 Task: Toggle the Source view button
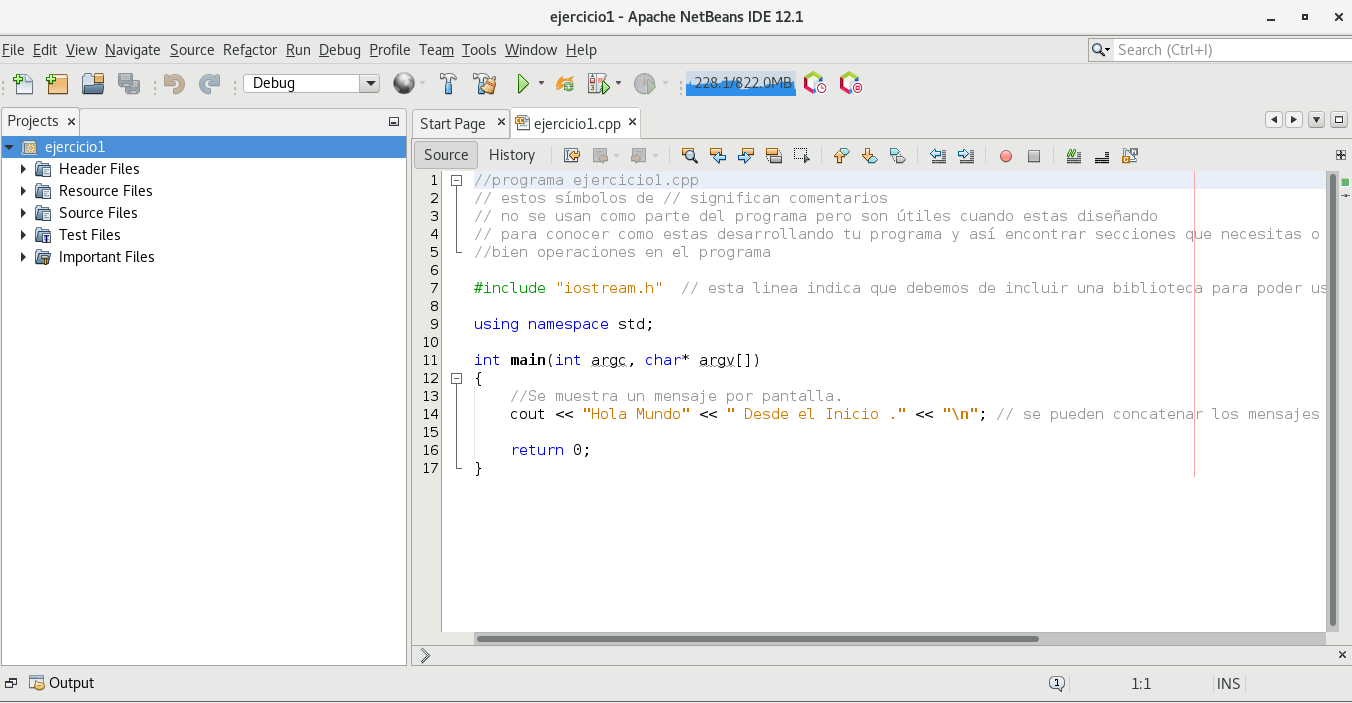446,155
